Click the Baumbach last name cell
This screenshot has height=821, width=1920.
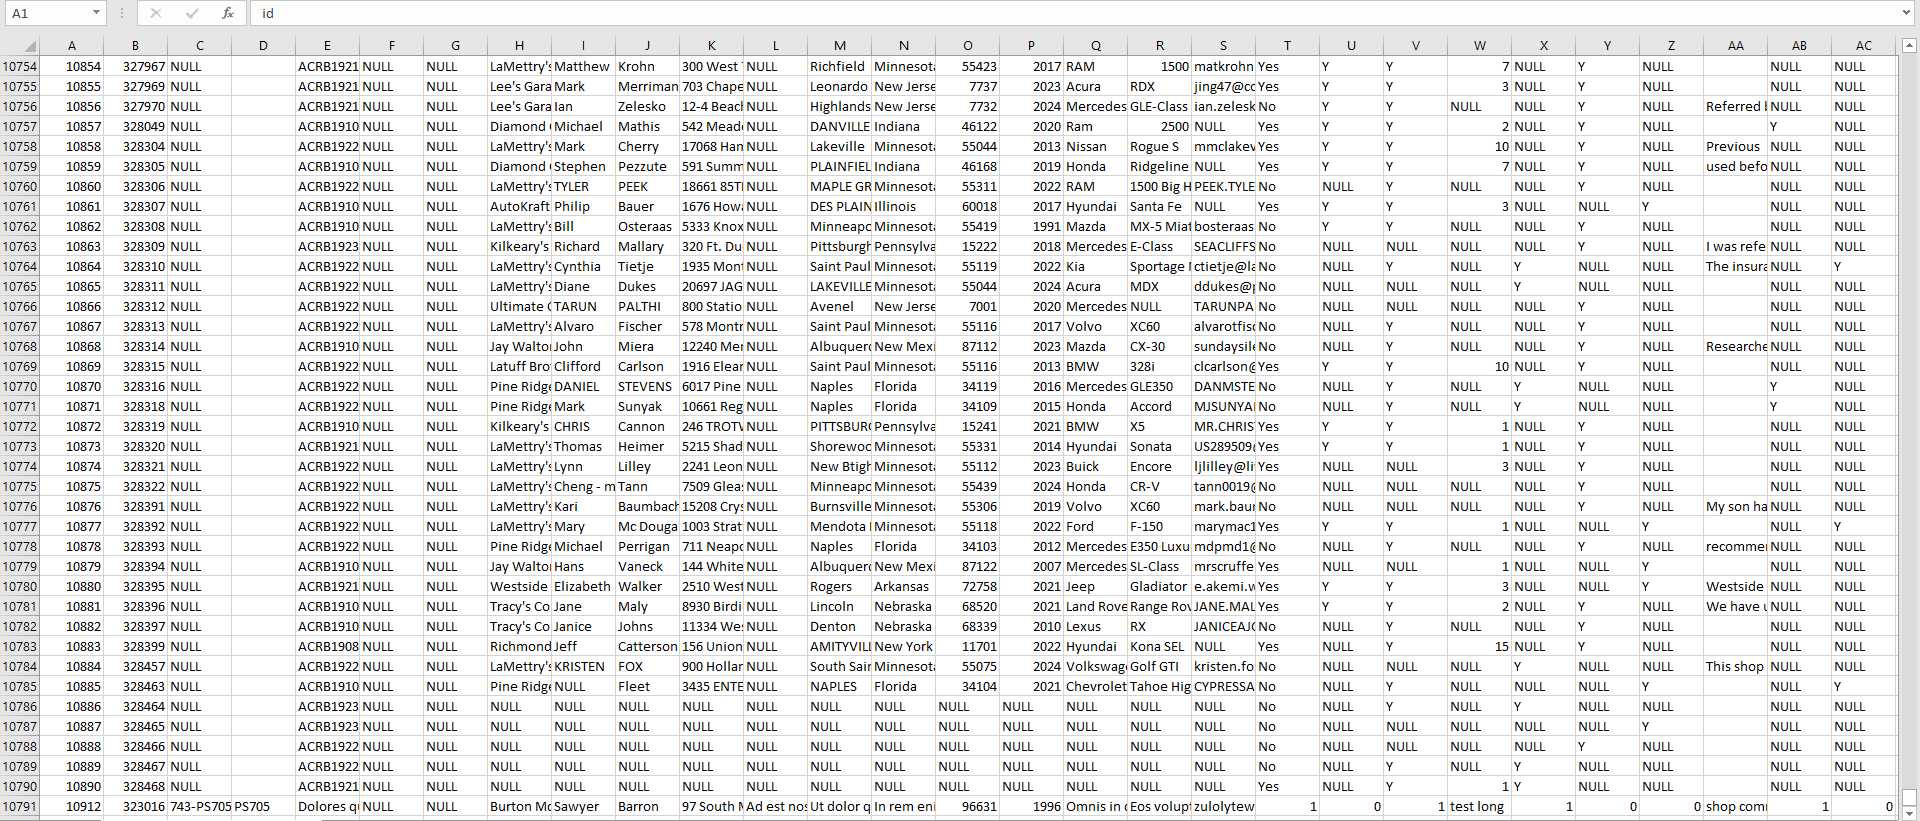tap(647, 506)
